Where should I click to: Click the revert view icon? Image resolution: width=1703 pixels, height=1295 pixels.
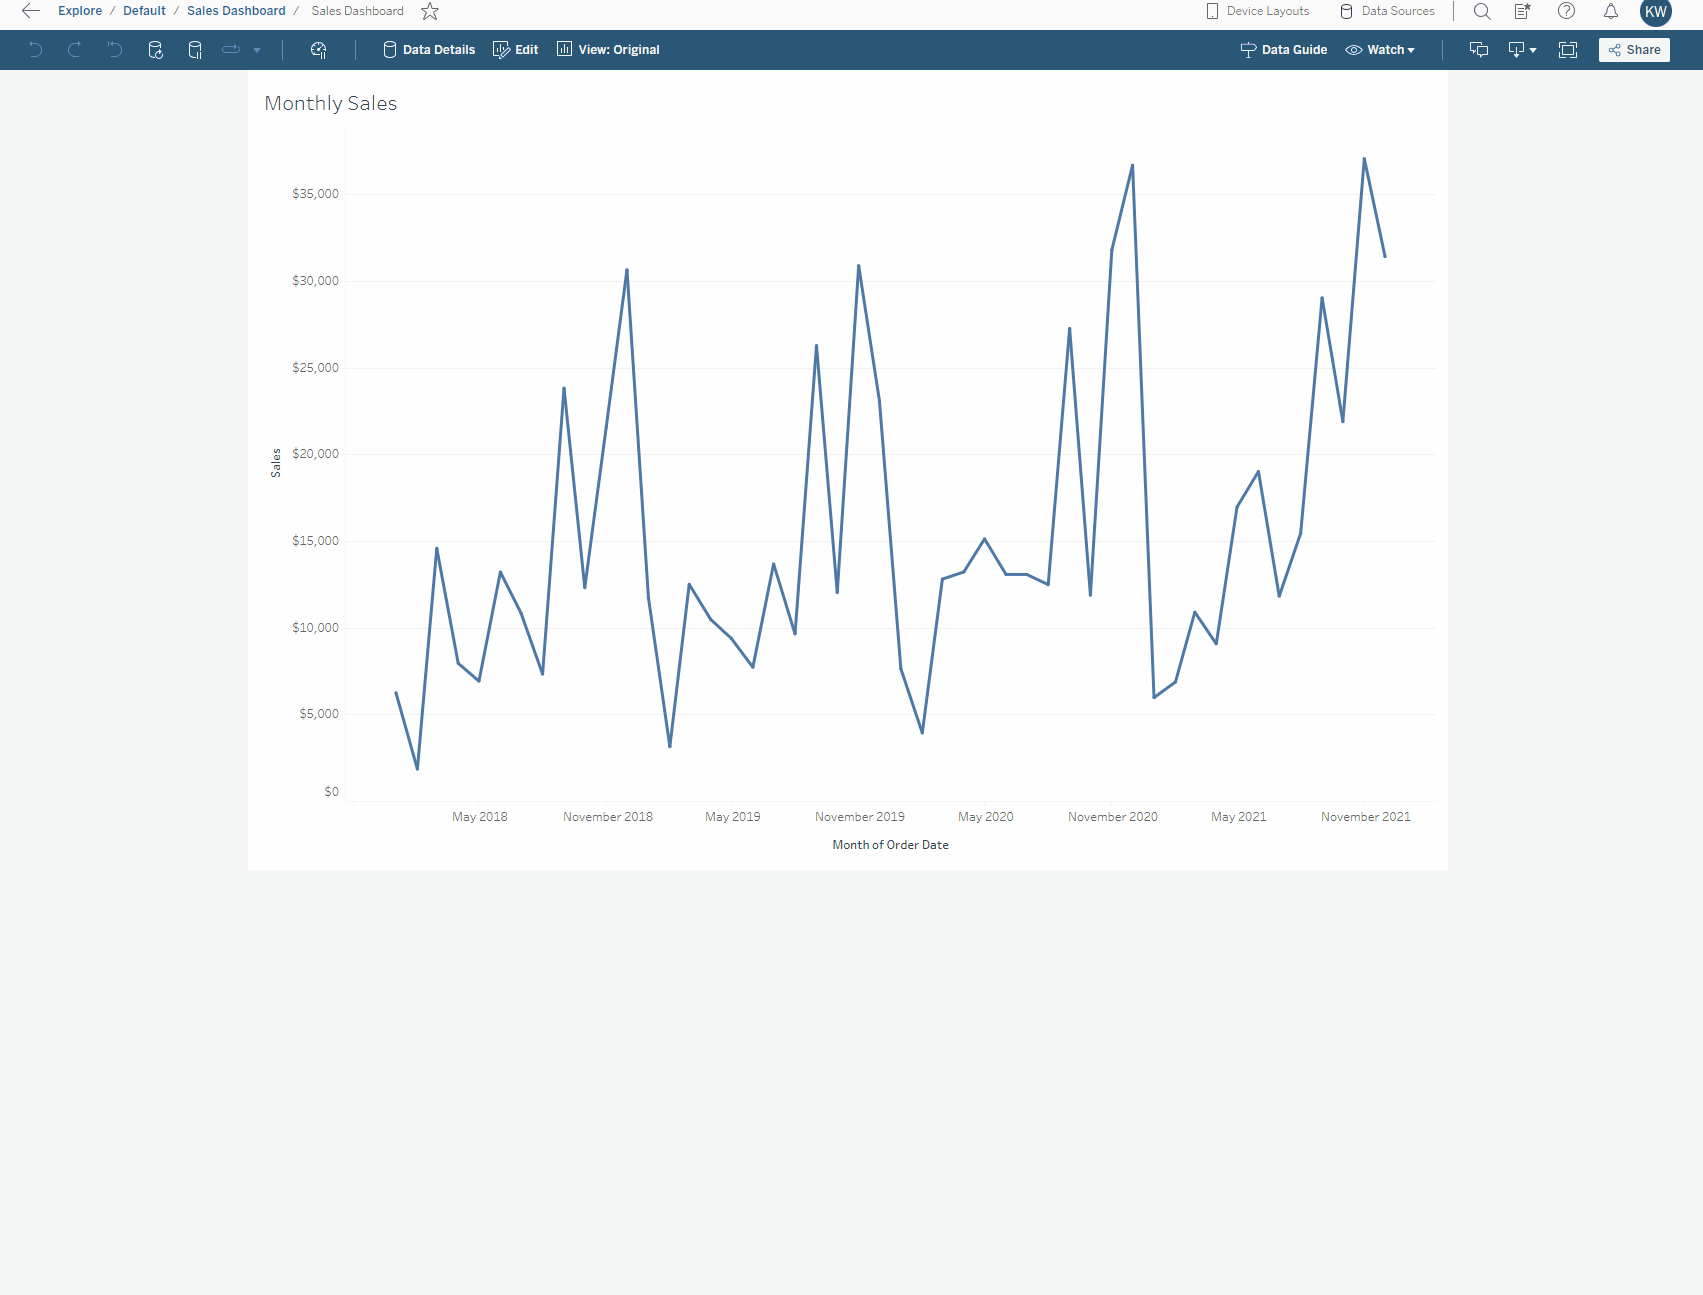pos(115,50)
